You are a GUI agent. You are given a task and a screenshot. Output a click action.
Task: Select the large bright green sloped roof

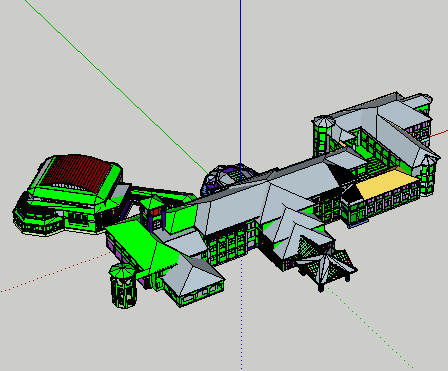point(142,246)
